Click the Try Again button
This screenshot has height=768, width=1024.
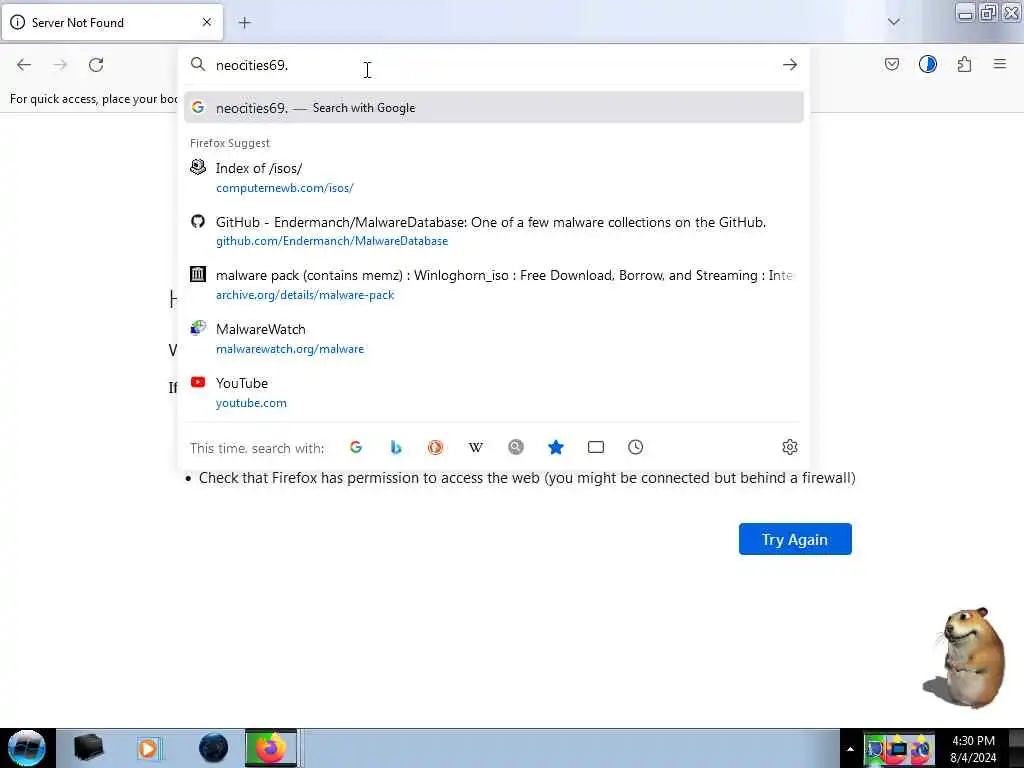pyautogui.click(x=795, y=539)
